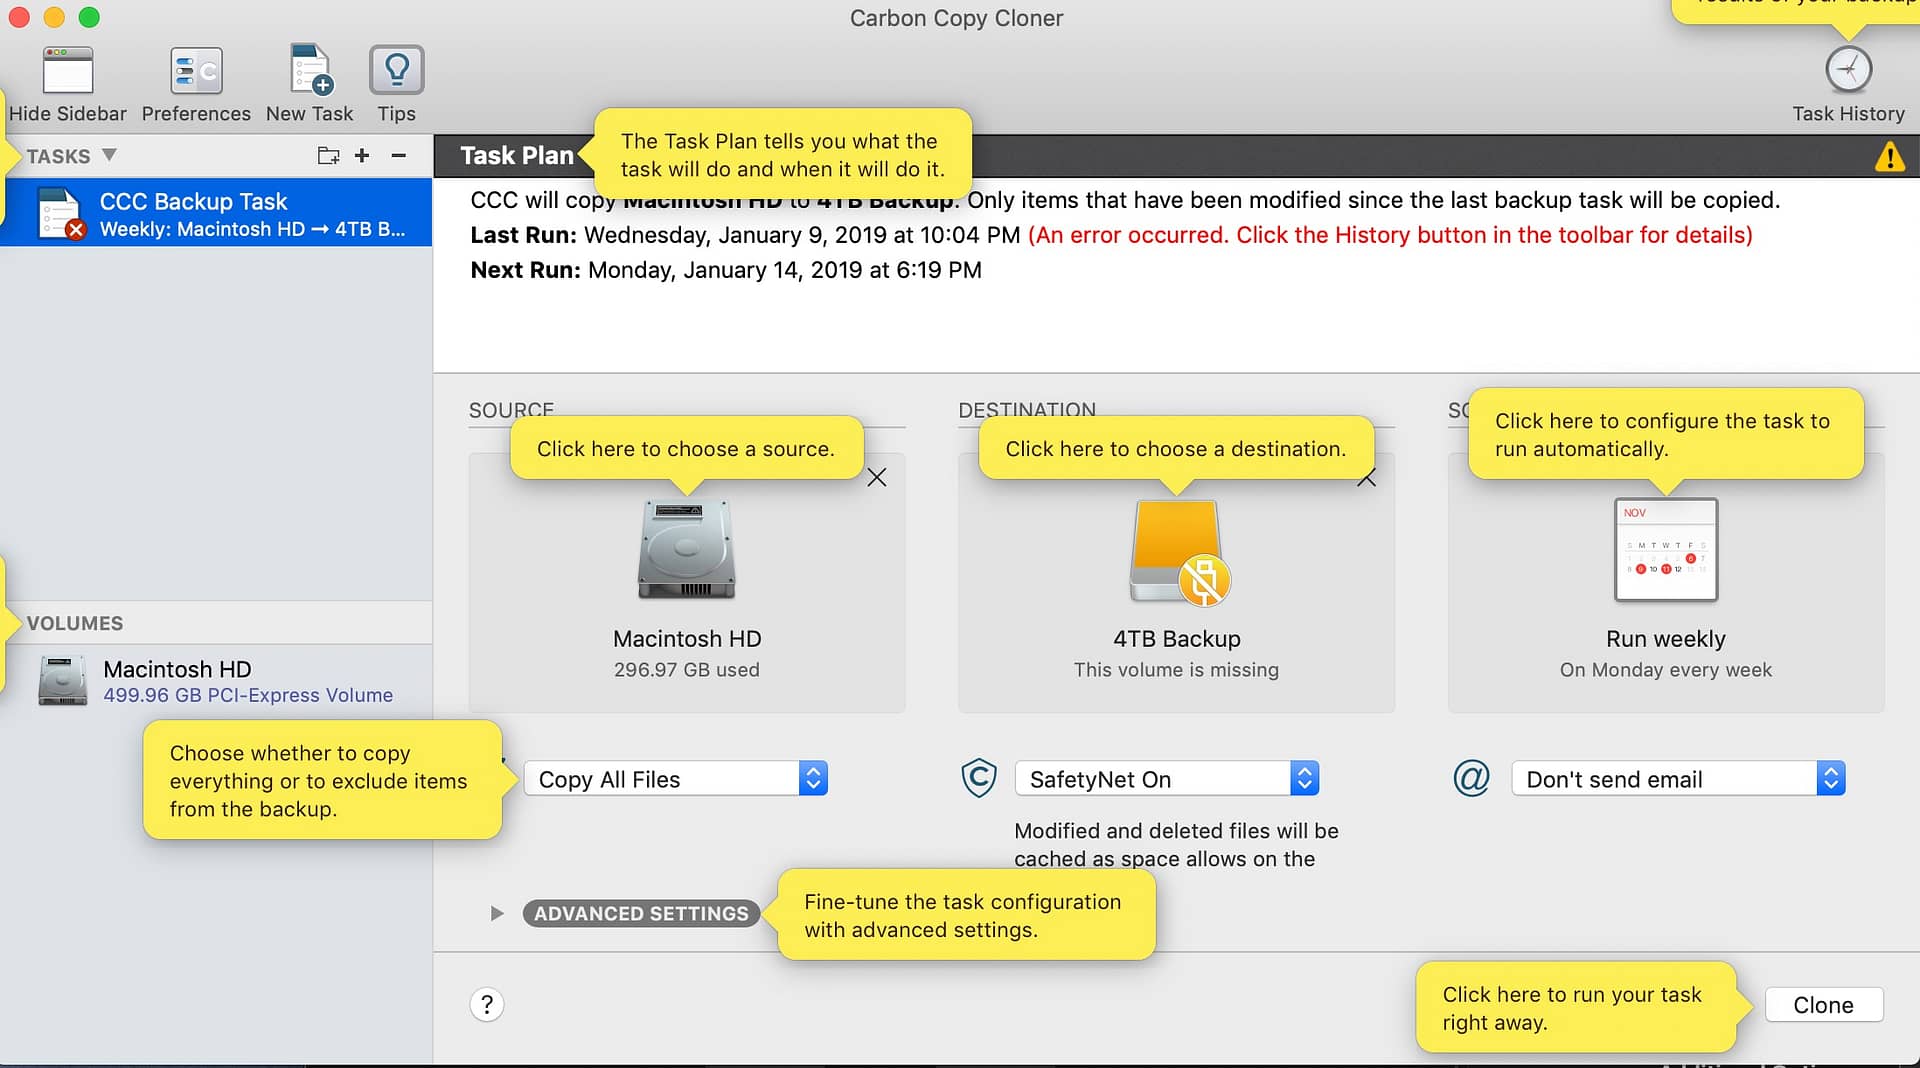Toggle the Tips lightbulb icon

(397, 71)
